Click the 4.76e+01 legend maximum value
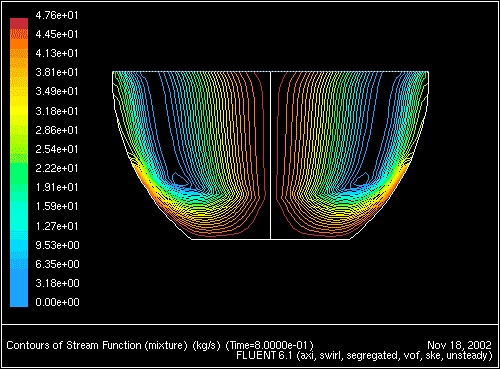Viewport: 500px width, 369px height. [57, 15]
